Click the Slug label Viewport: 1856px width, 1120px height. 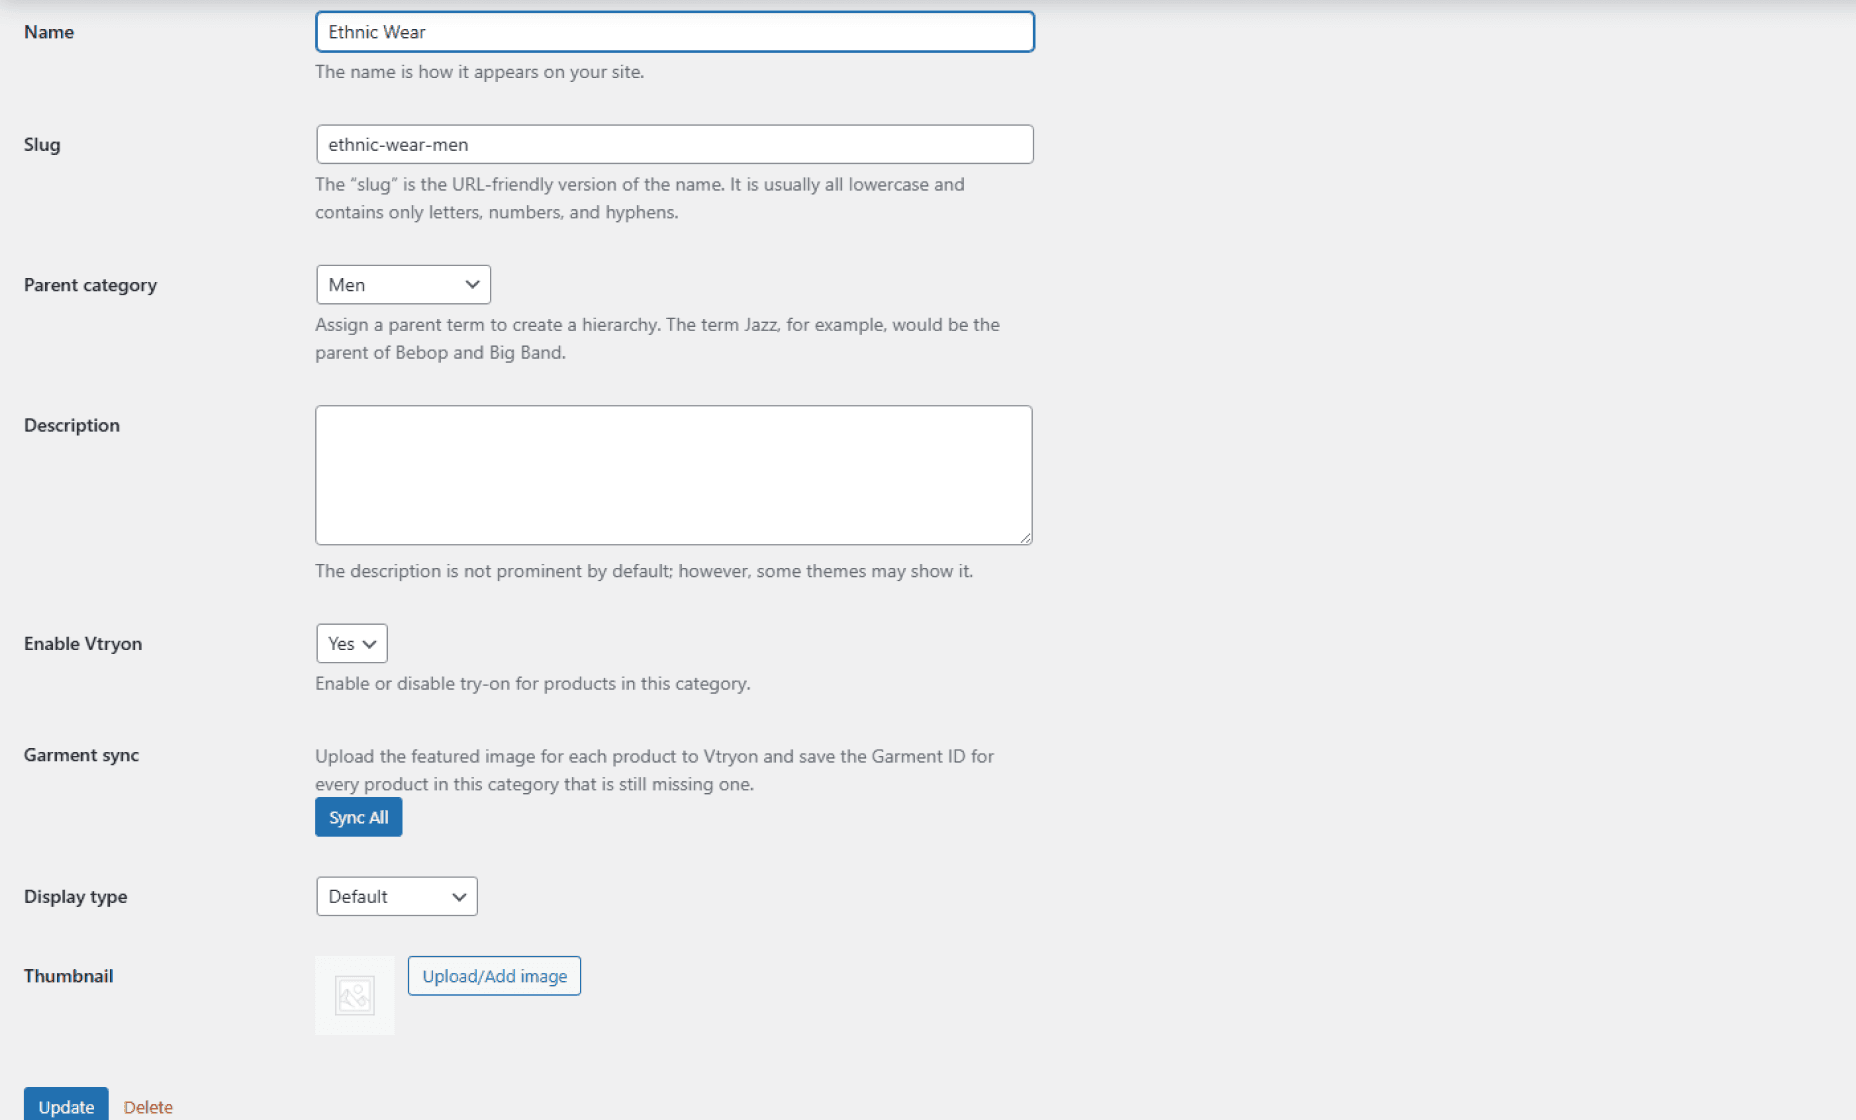[x=42, y=144]
